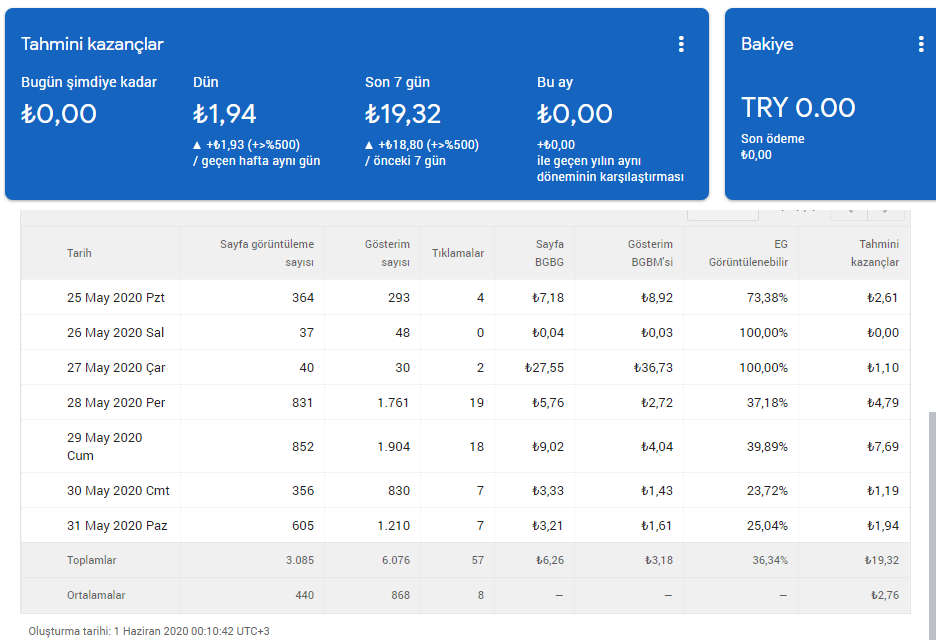
Task: Sort by Gösterim sayısı column header
Action: [387, 253]
